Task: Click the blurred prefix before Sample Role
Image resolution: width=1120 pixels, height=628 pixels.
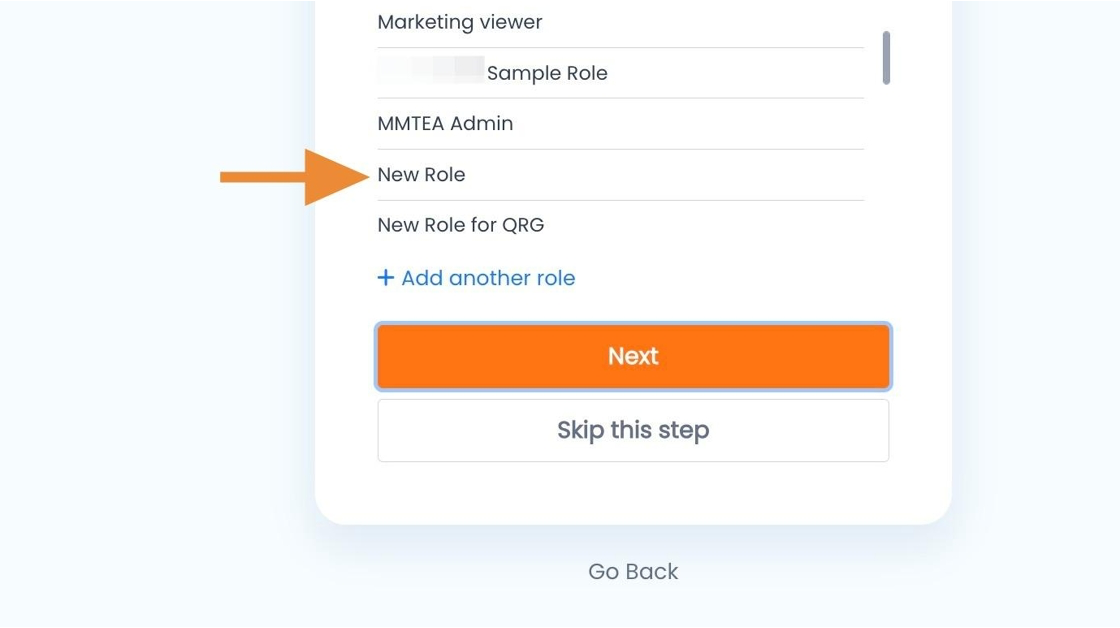Action: point(431,70)
